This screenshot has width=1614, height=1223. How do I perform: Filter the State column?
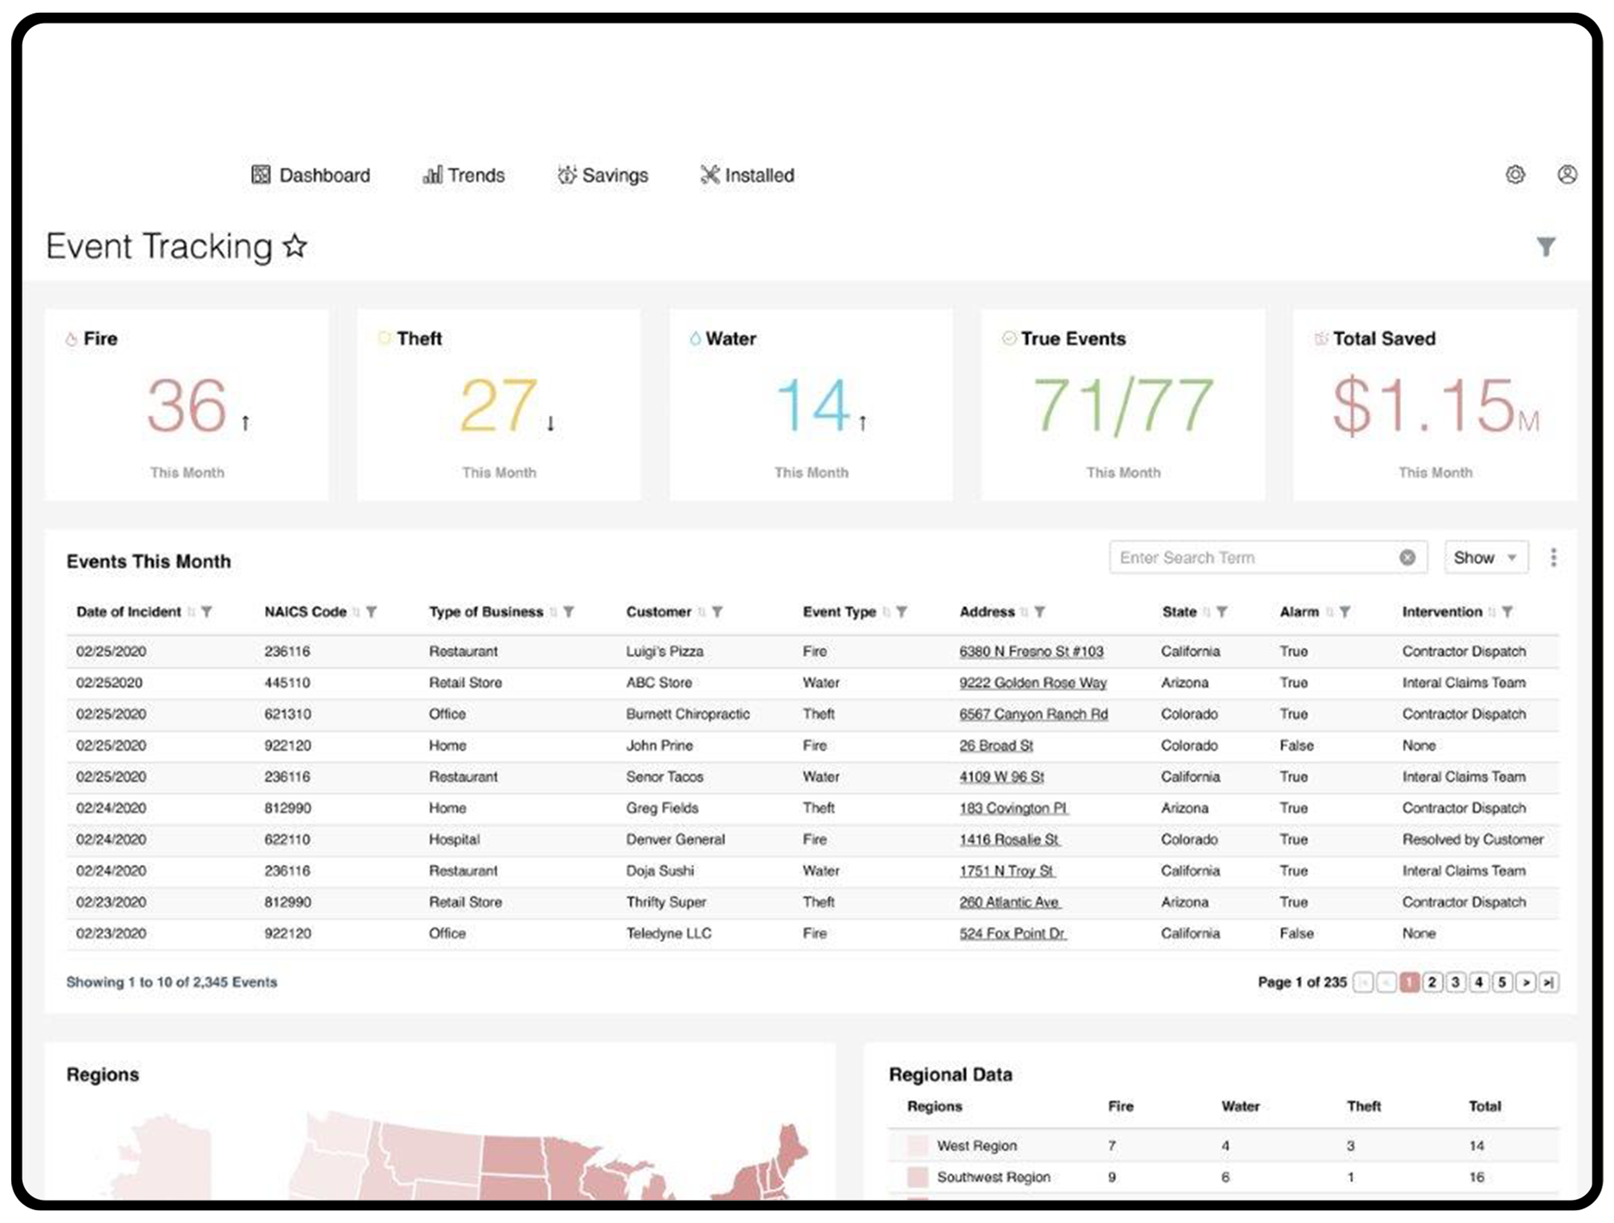(1222, 612)
